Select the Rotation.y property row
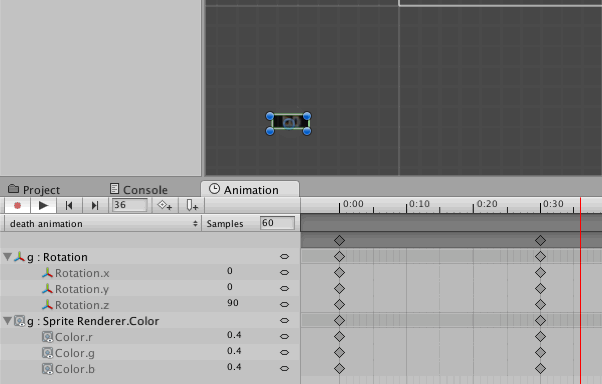 pos(150,289)
